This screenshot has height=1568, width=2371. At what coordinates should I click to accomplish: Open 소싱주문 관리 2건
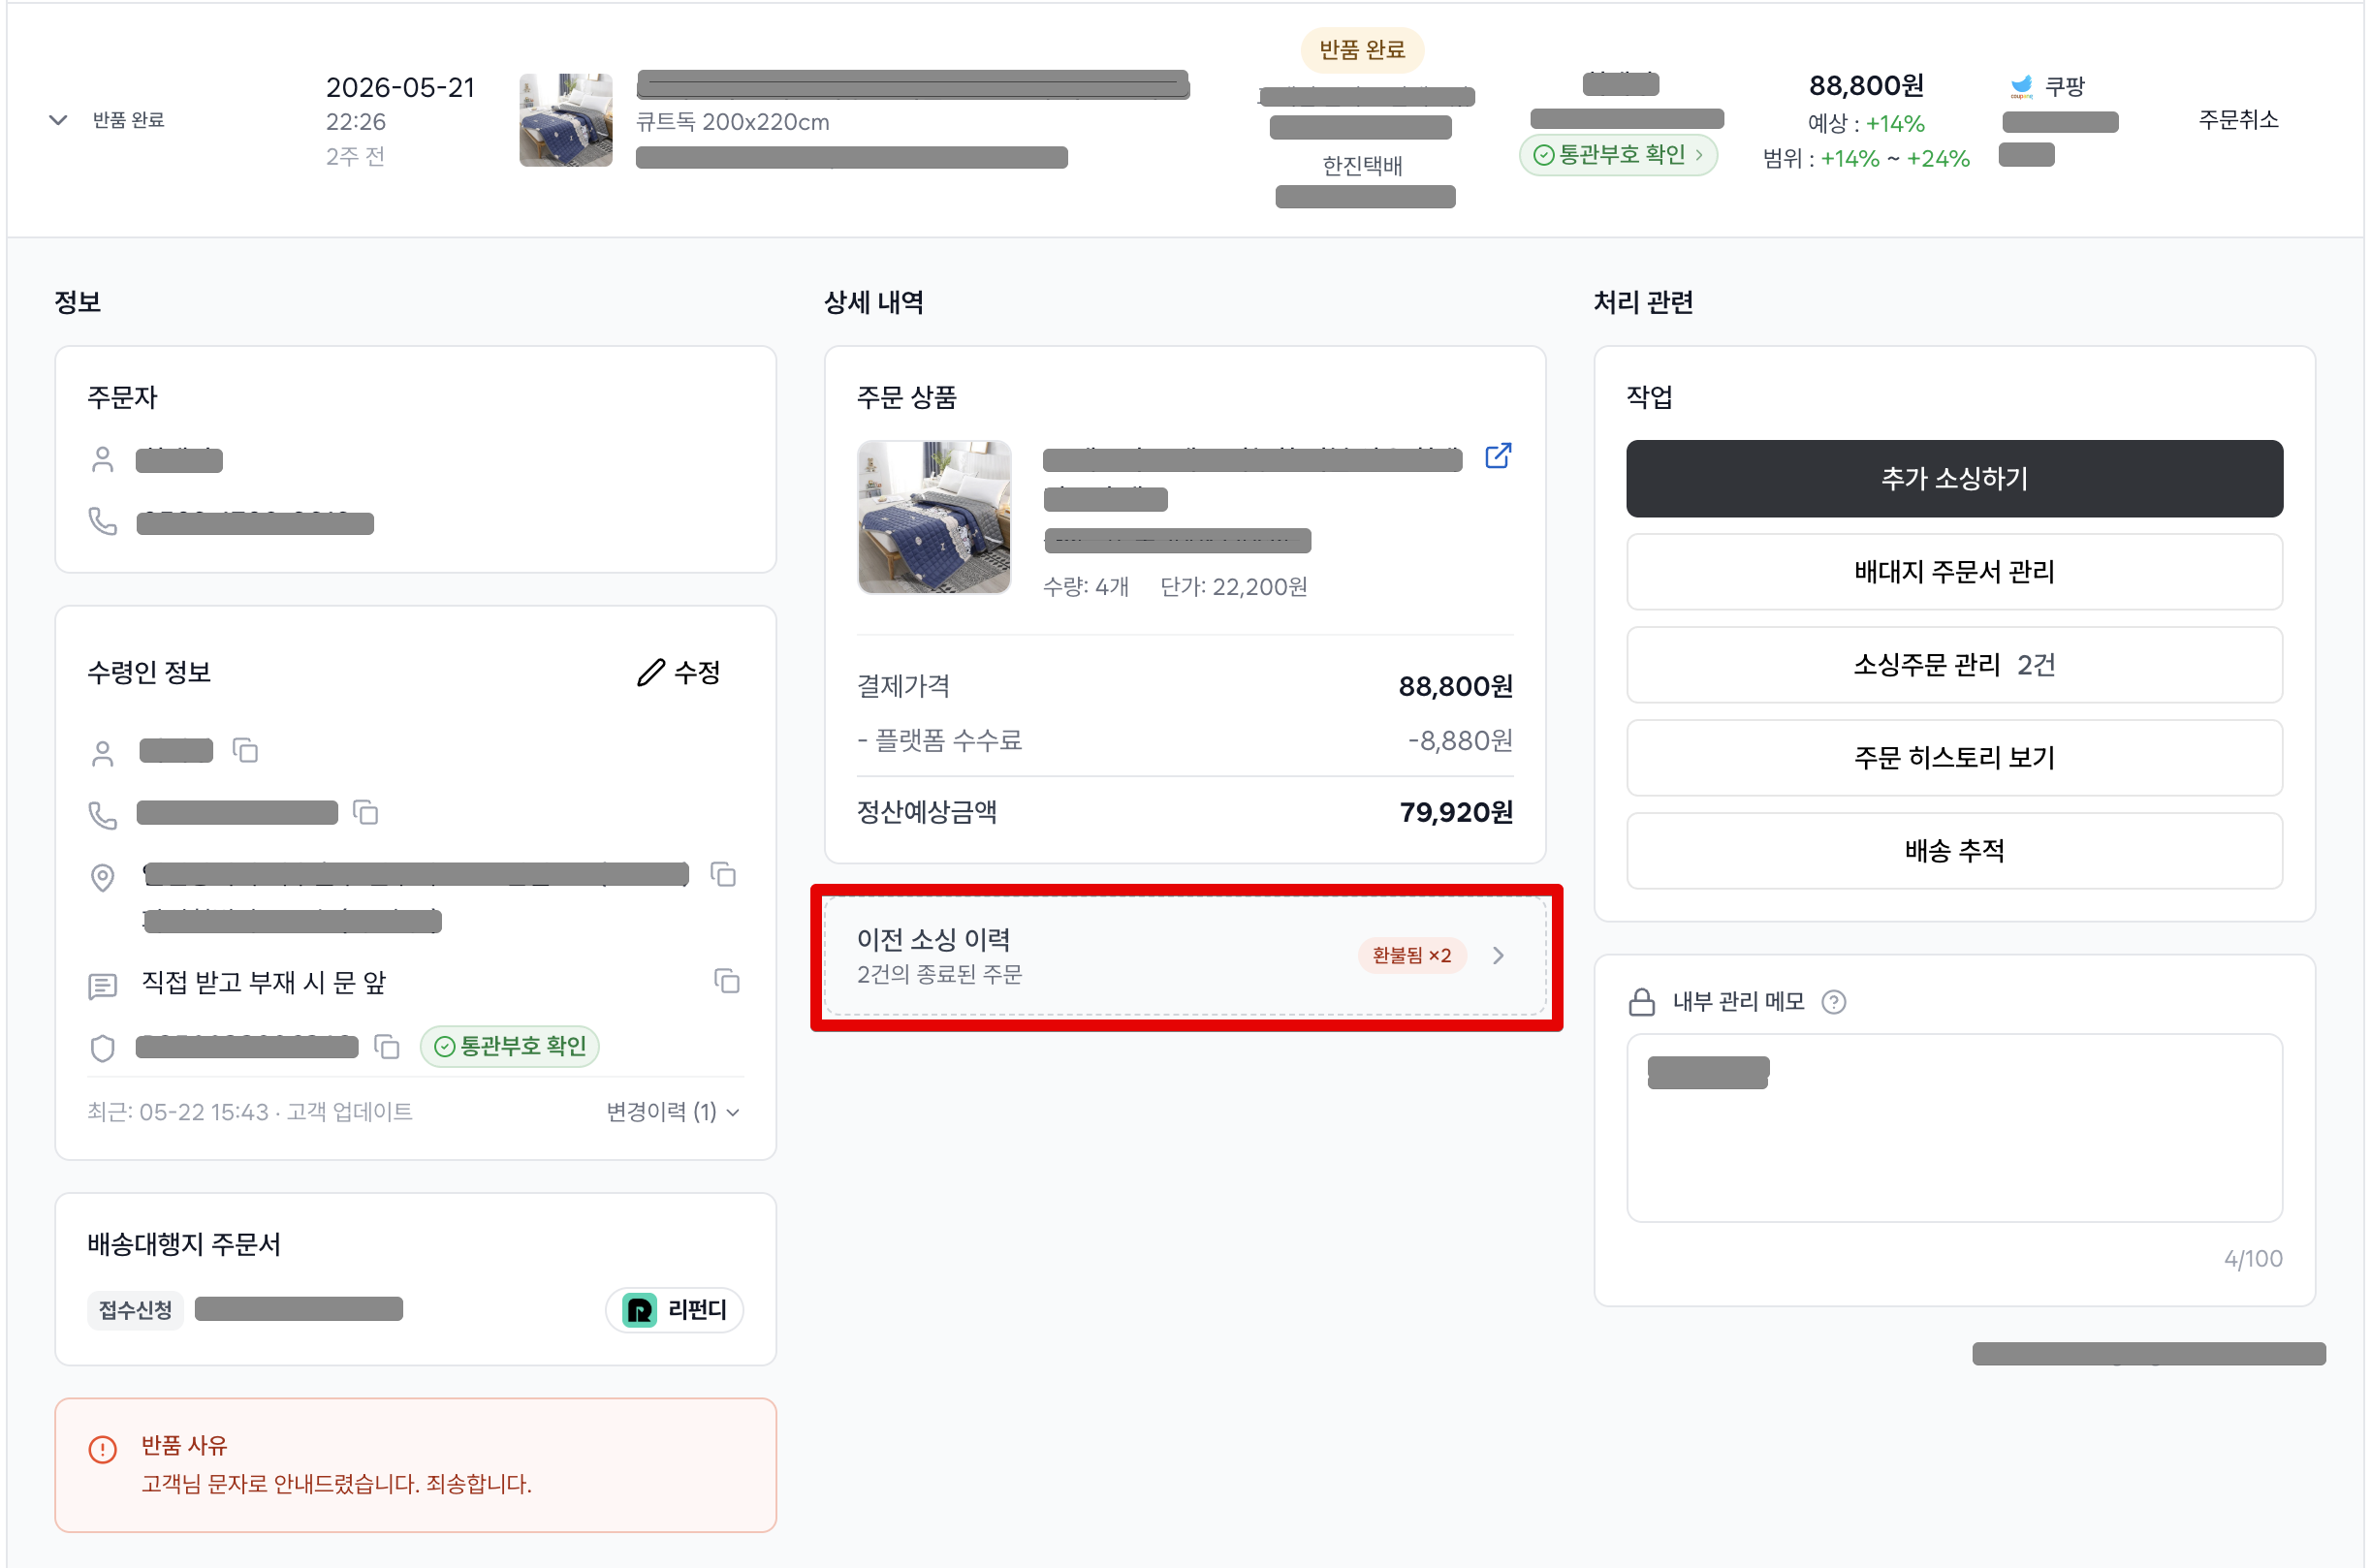(x=1954, y=664)
